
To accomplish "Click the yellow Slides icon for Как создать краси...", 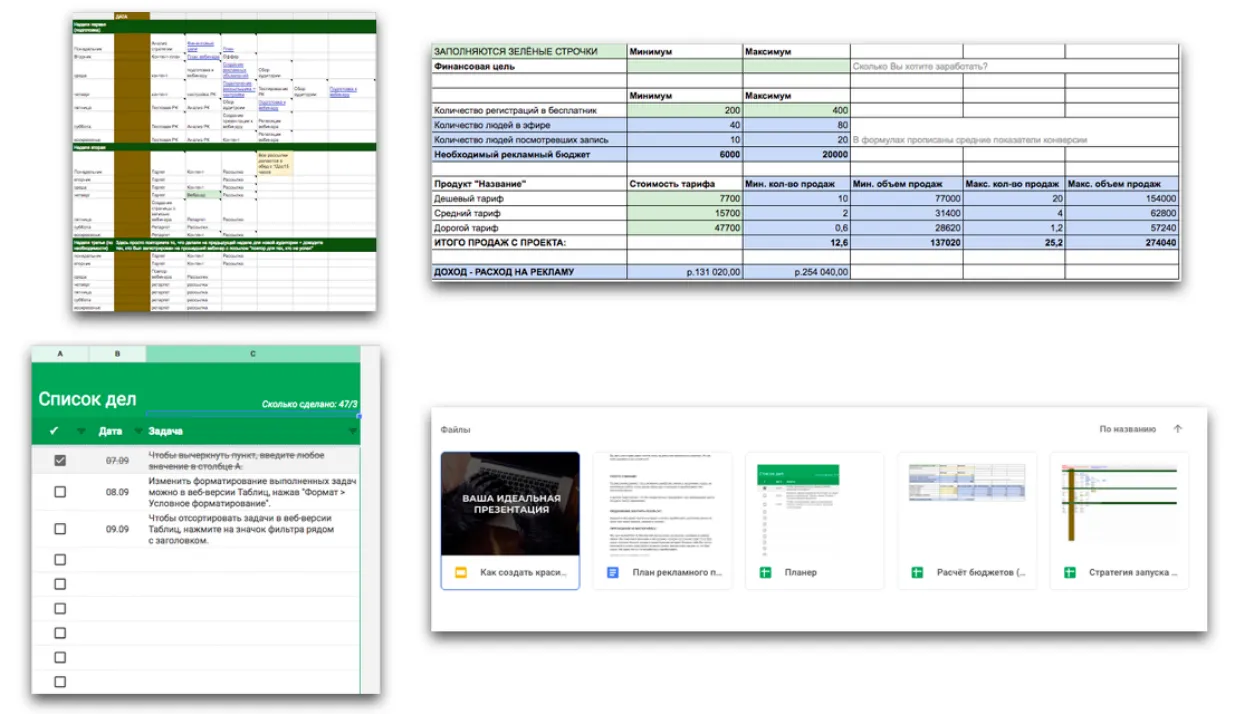I will click(x=461, y=573).
